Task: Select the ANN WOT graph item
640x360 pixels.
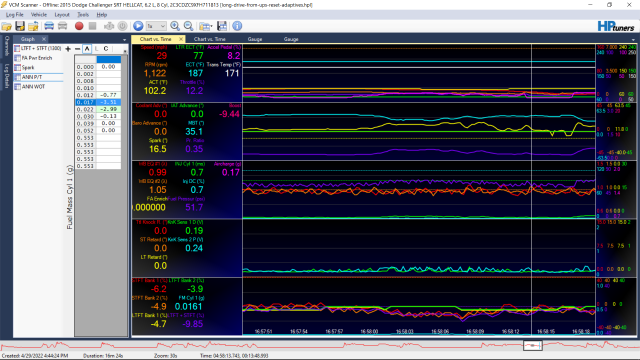Action: coord(33,87)
